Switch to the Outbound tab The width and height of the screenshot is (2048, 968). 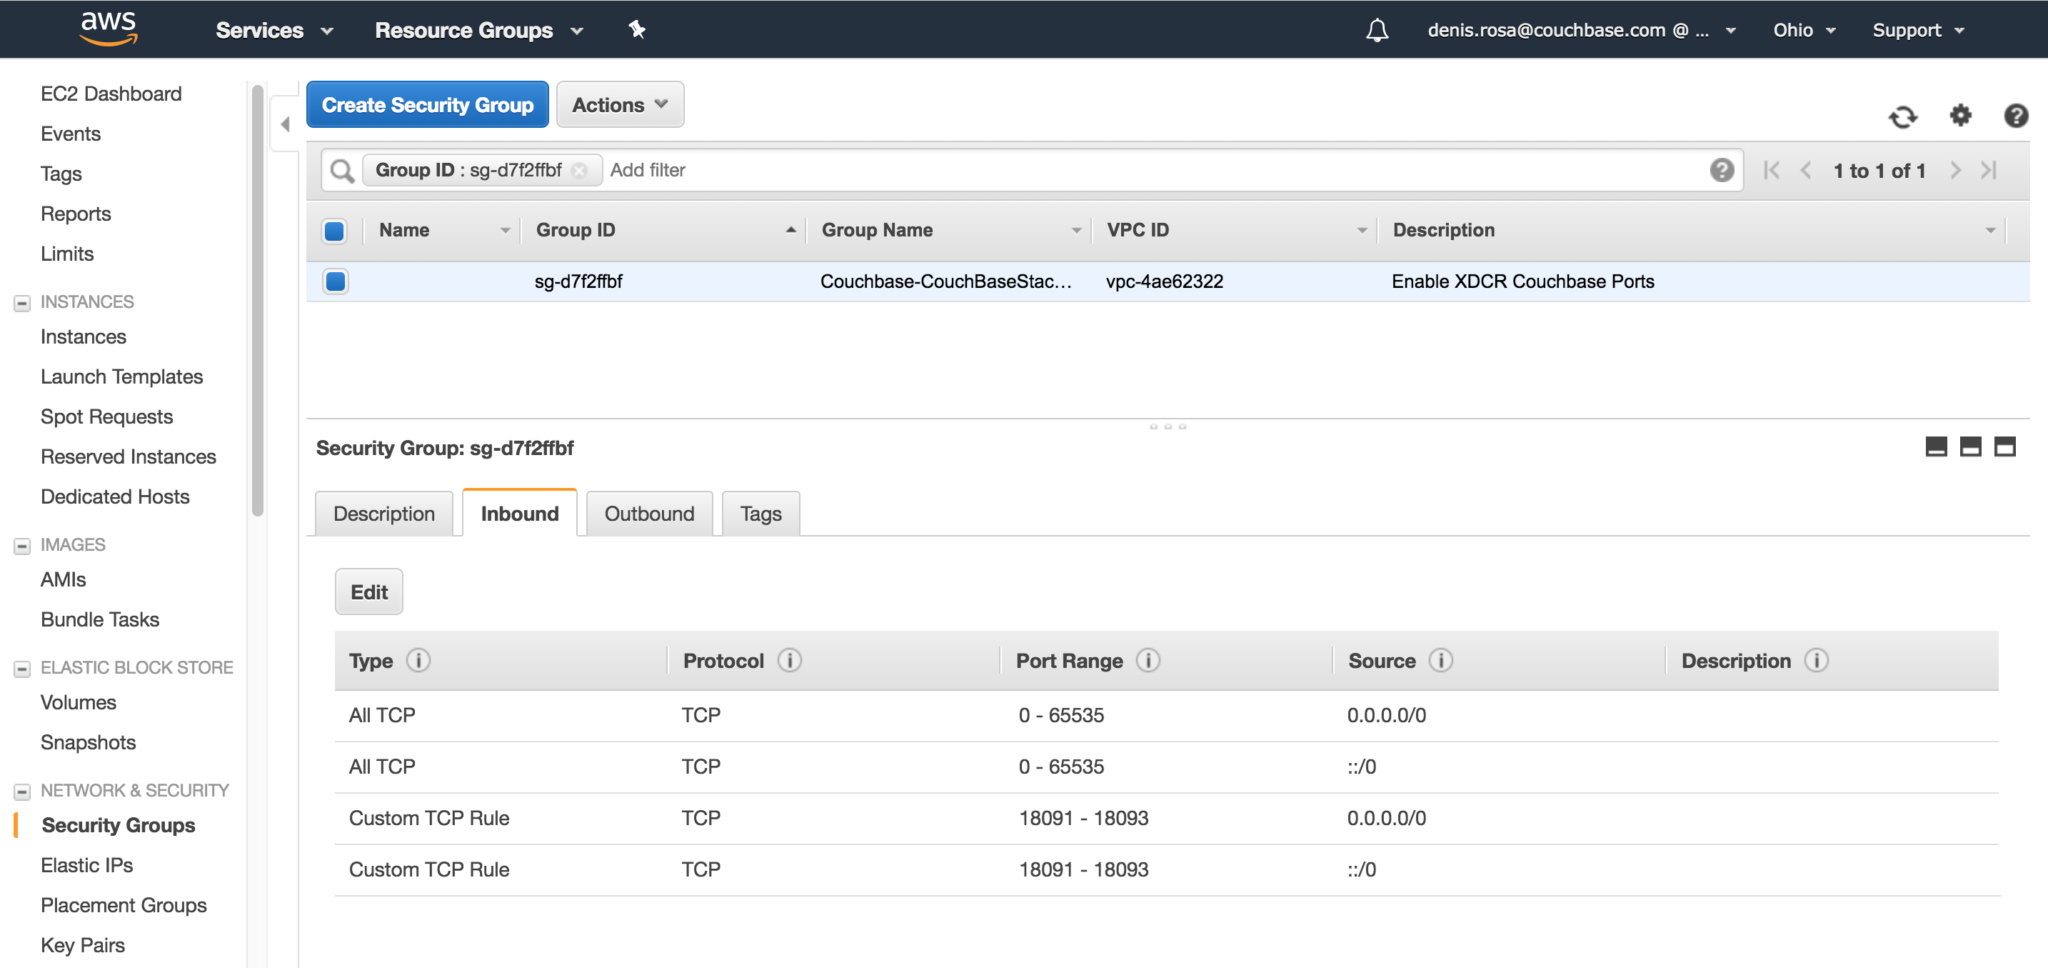click(x=649, y=513)
